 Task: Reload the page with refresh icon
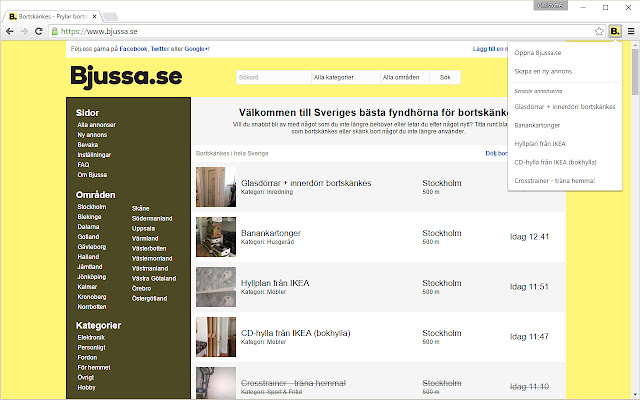pyautogui.click(x=38, y=31)
